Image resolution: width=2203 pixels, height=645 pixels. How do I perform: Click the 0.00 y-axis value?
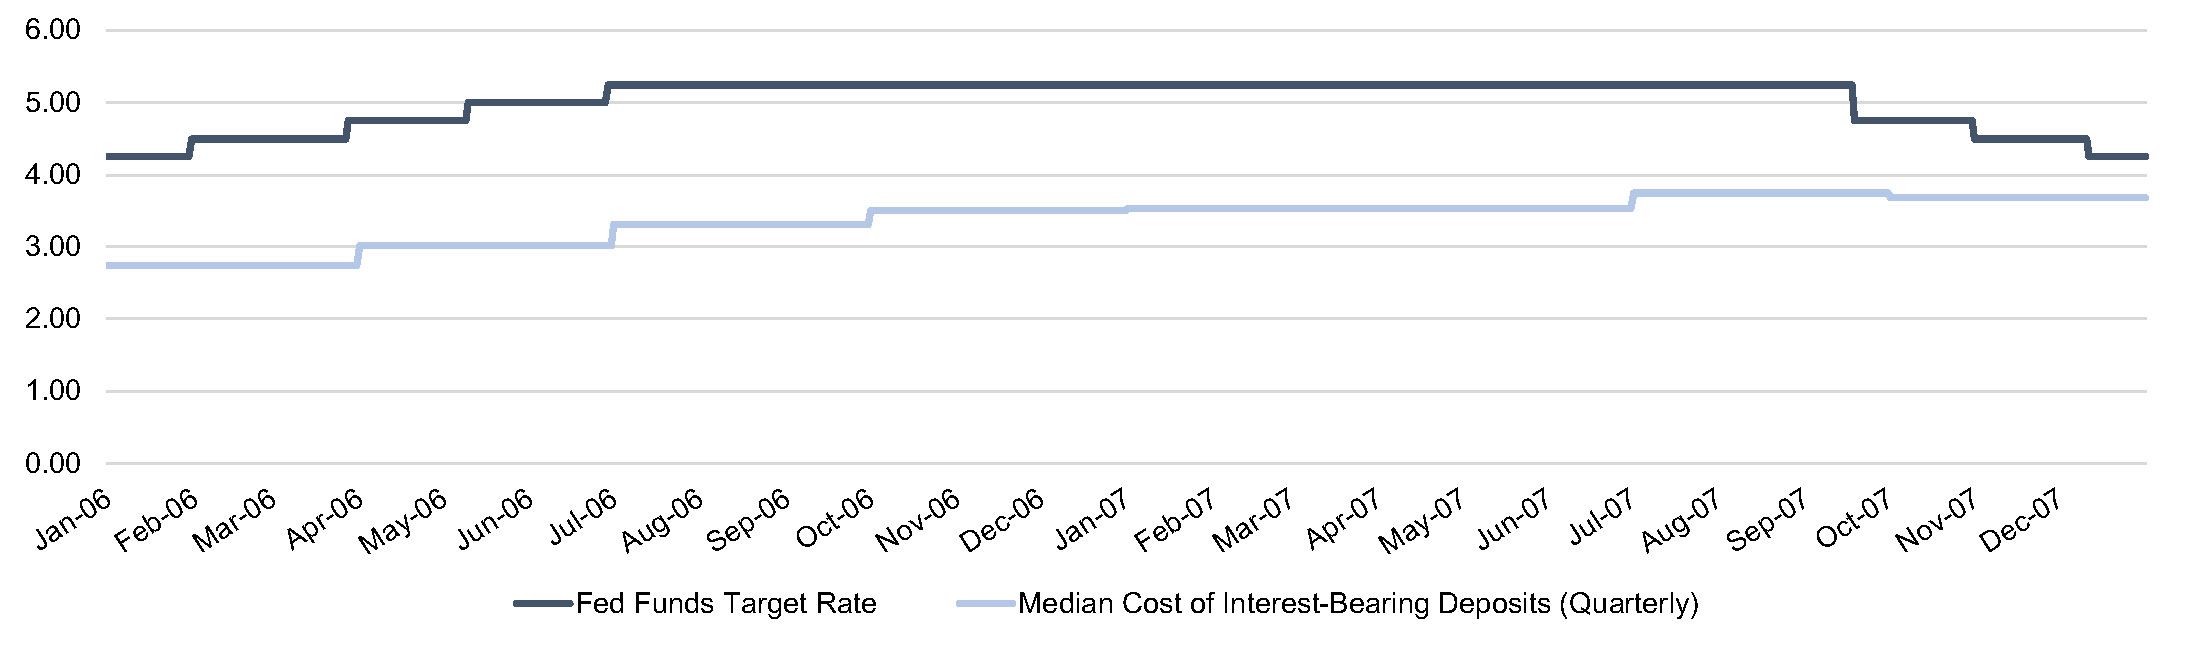(53, 463)
